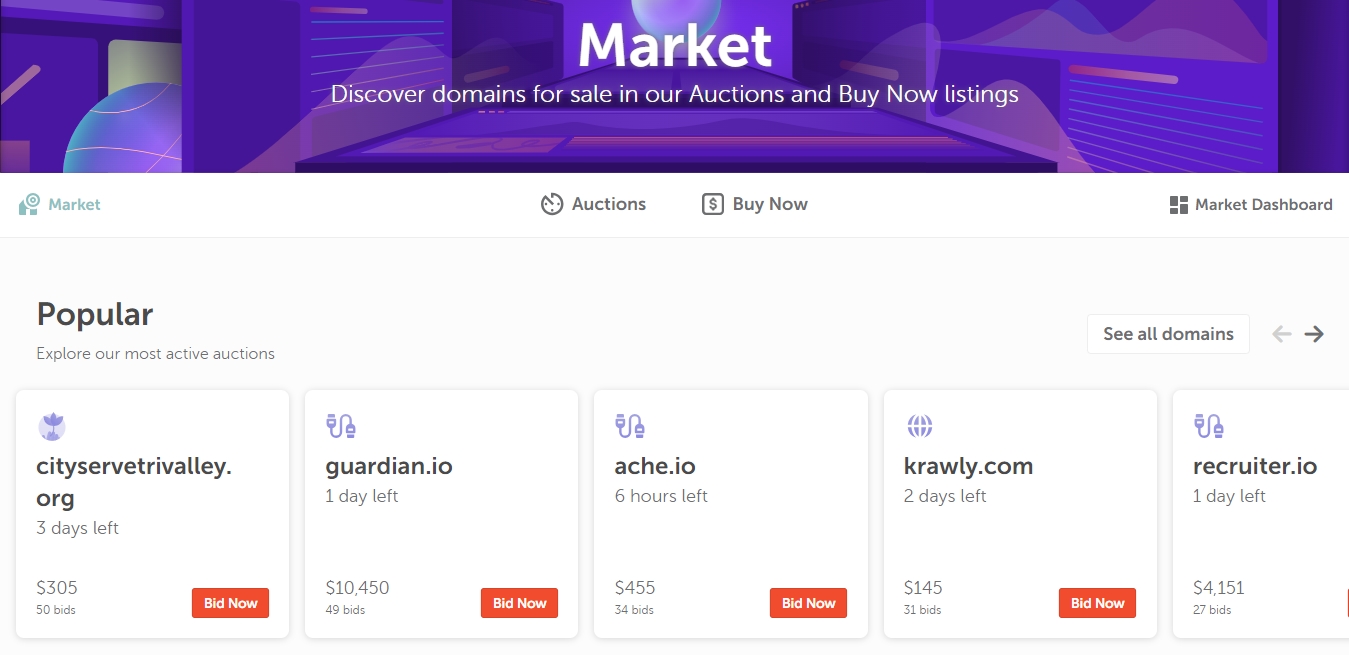Open the Market Dashboard link

[1263, 205]
